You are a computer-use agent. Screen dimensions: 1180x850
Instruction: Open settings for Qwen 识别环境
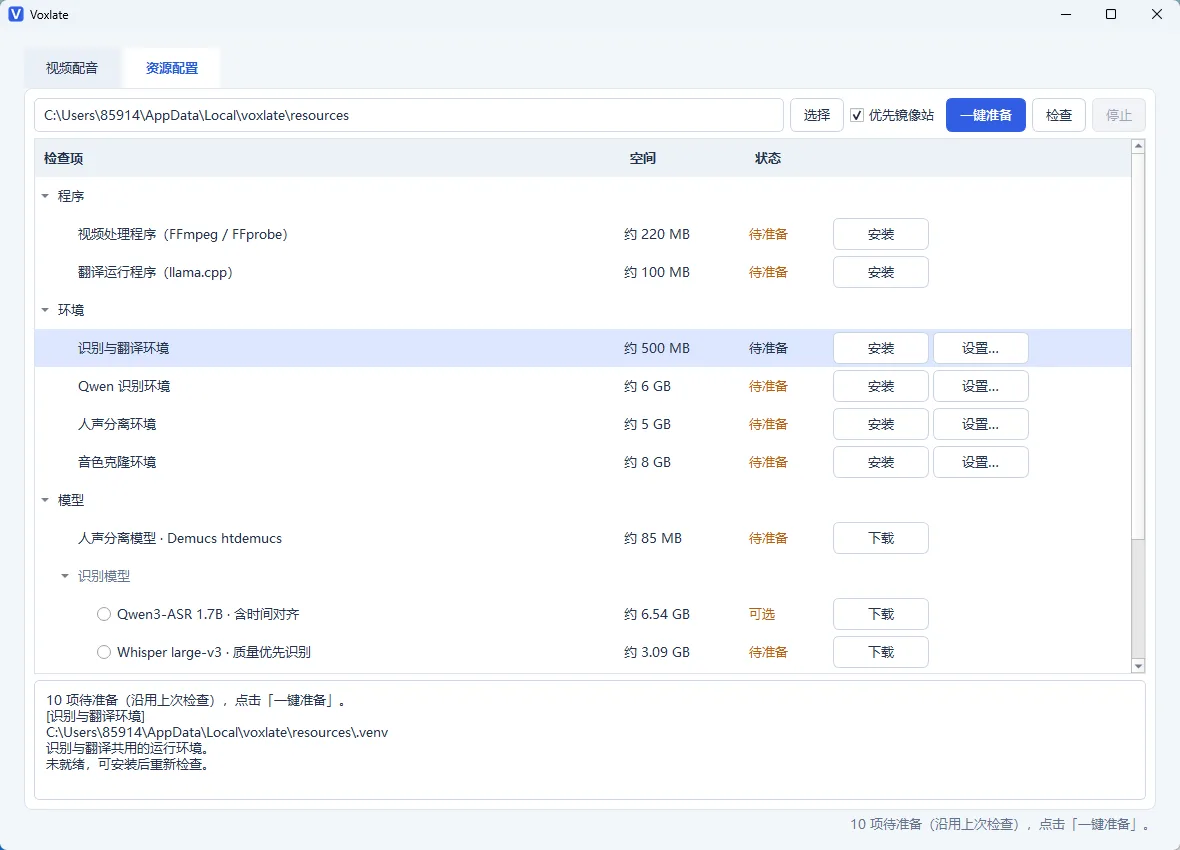(981, 386)
